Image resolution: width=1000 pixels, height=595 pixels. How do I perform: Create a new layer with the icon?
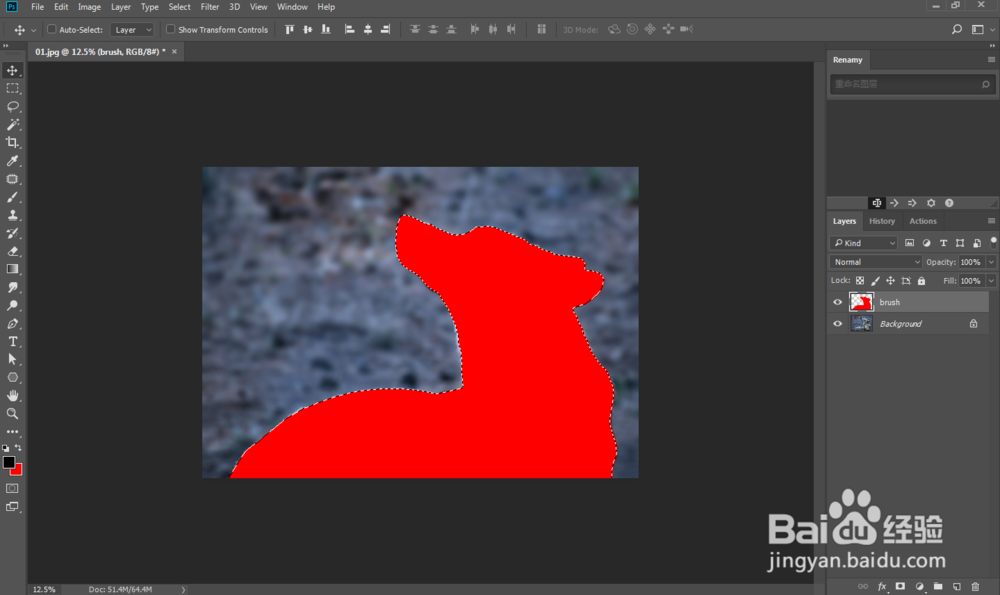coord(957,586)
